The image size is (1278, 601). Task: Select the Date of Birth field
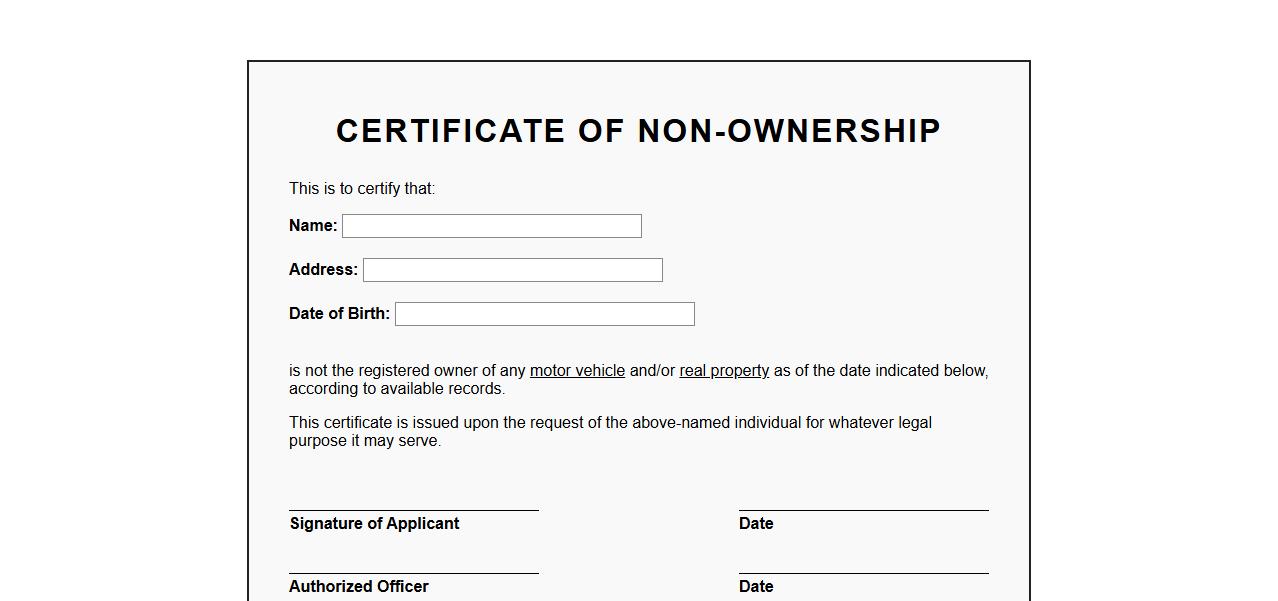coord(544,314)
